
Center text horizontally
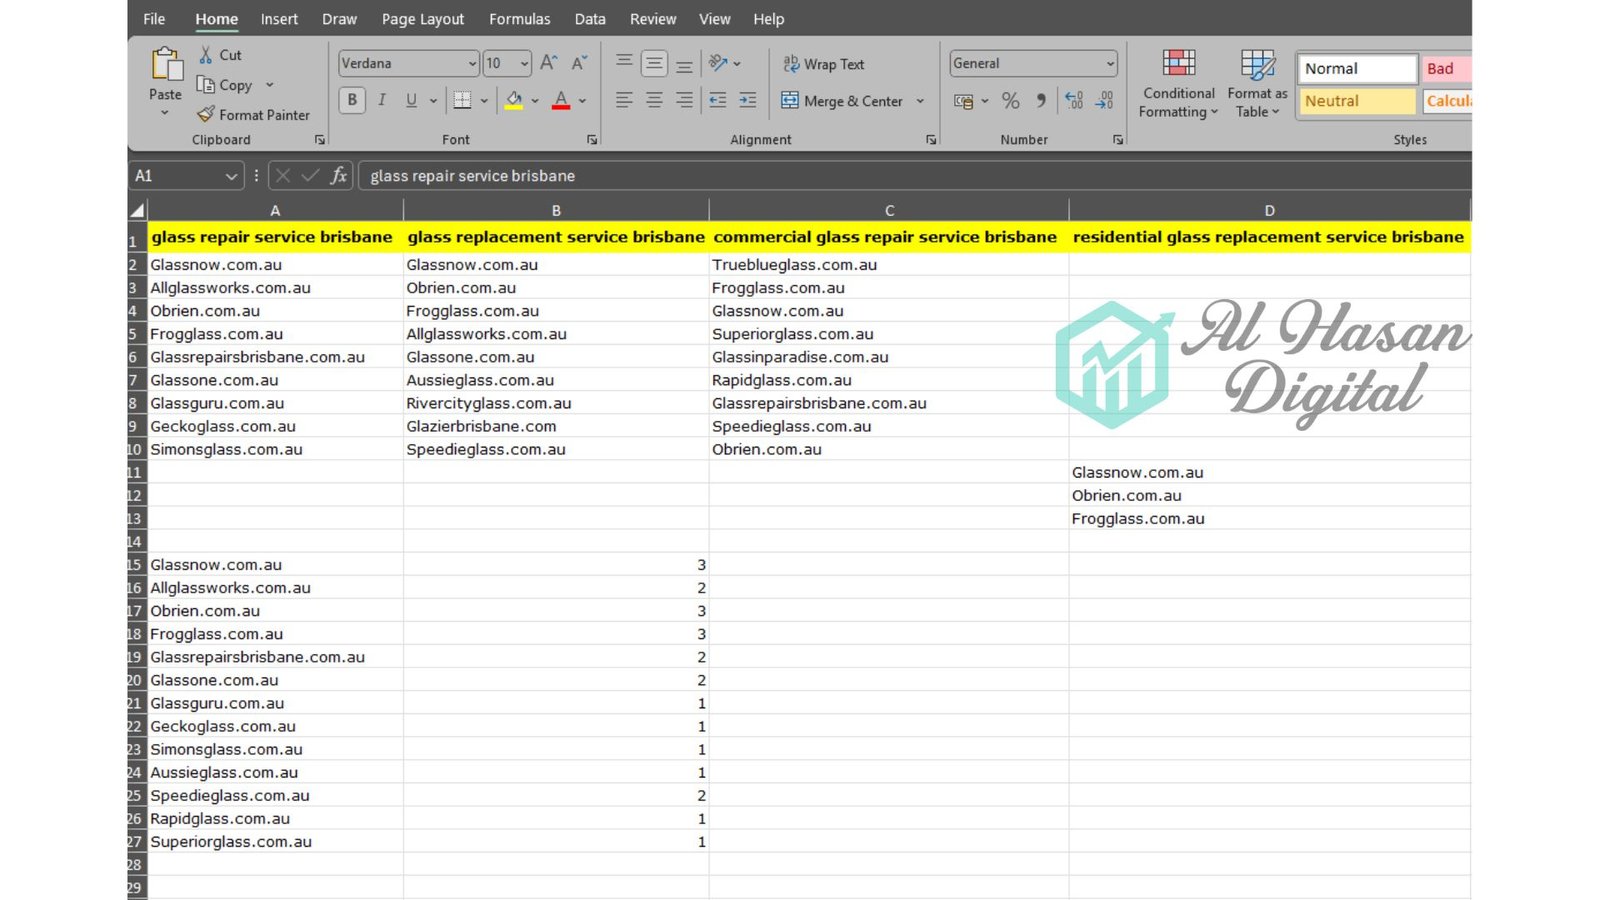tap(654, 100)
